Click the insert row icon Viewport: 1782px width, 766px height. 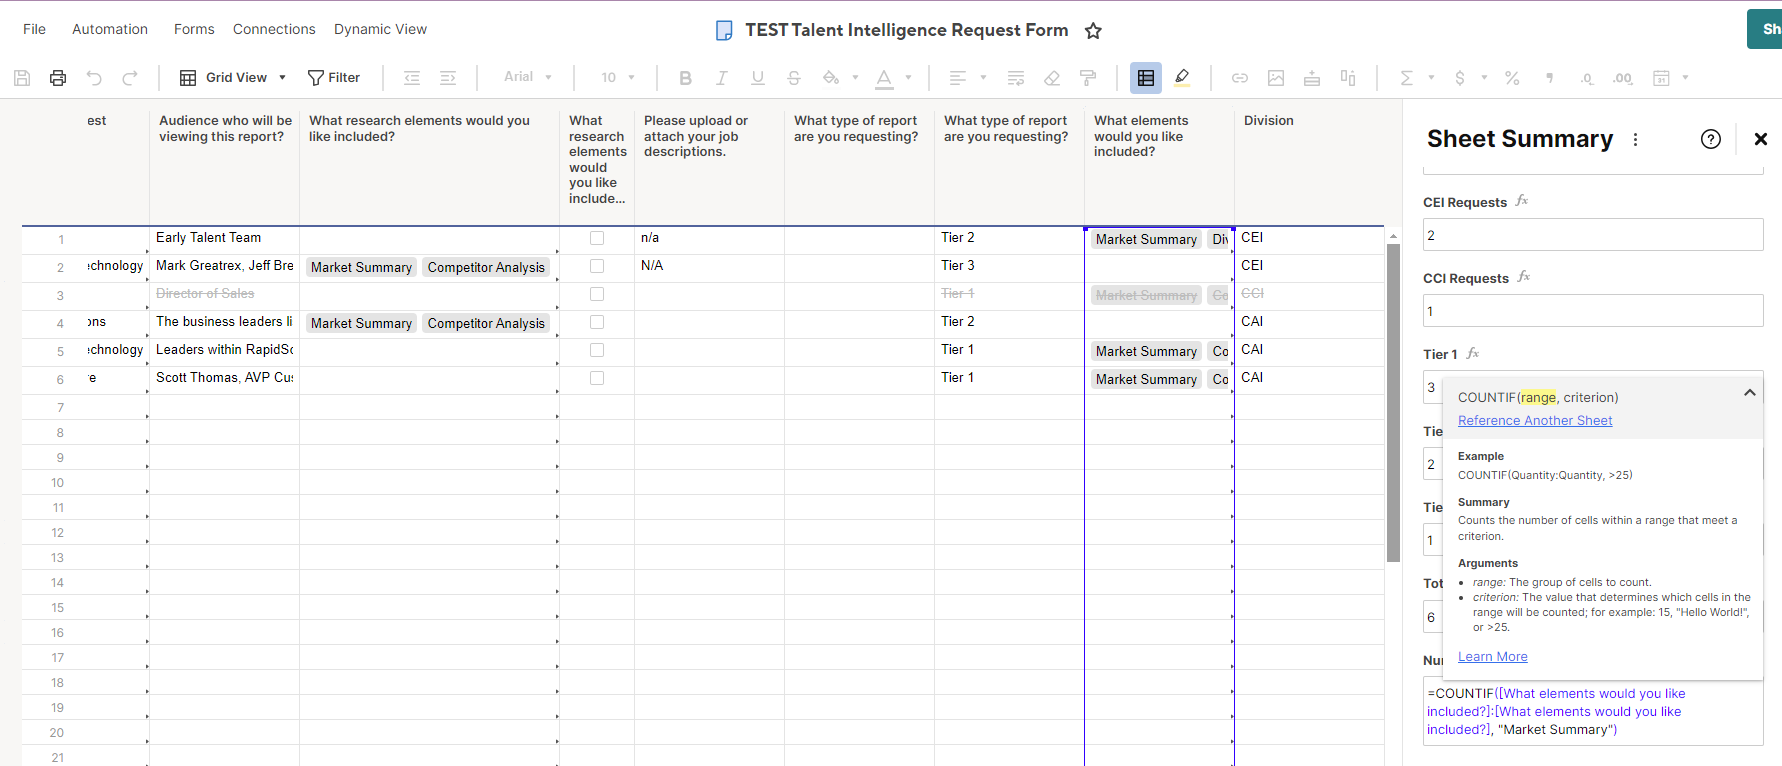tap(1312, 78)
